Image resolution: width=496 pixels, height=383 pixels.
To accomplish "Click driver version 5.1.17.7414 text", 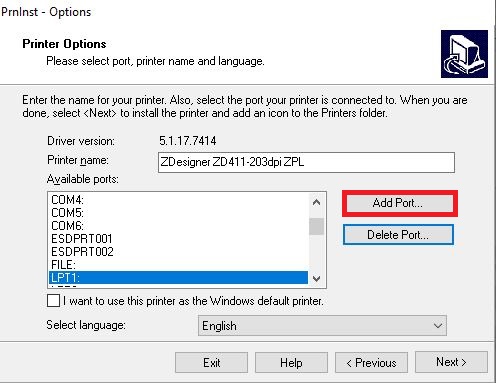I will click(x=188, y=141).
